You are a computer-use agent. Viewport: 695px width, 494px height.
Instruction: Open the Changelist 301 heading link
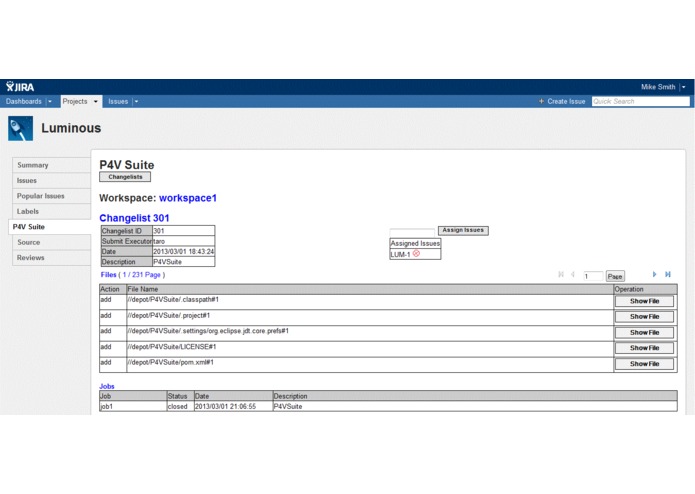[134, 218]
